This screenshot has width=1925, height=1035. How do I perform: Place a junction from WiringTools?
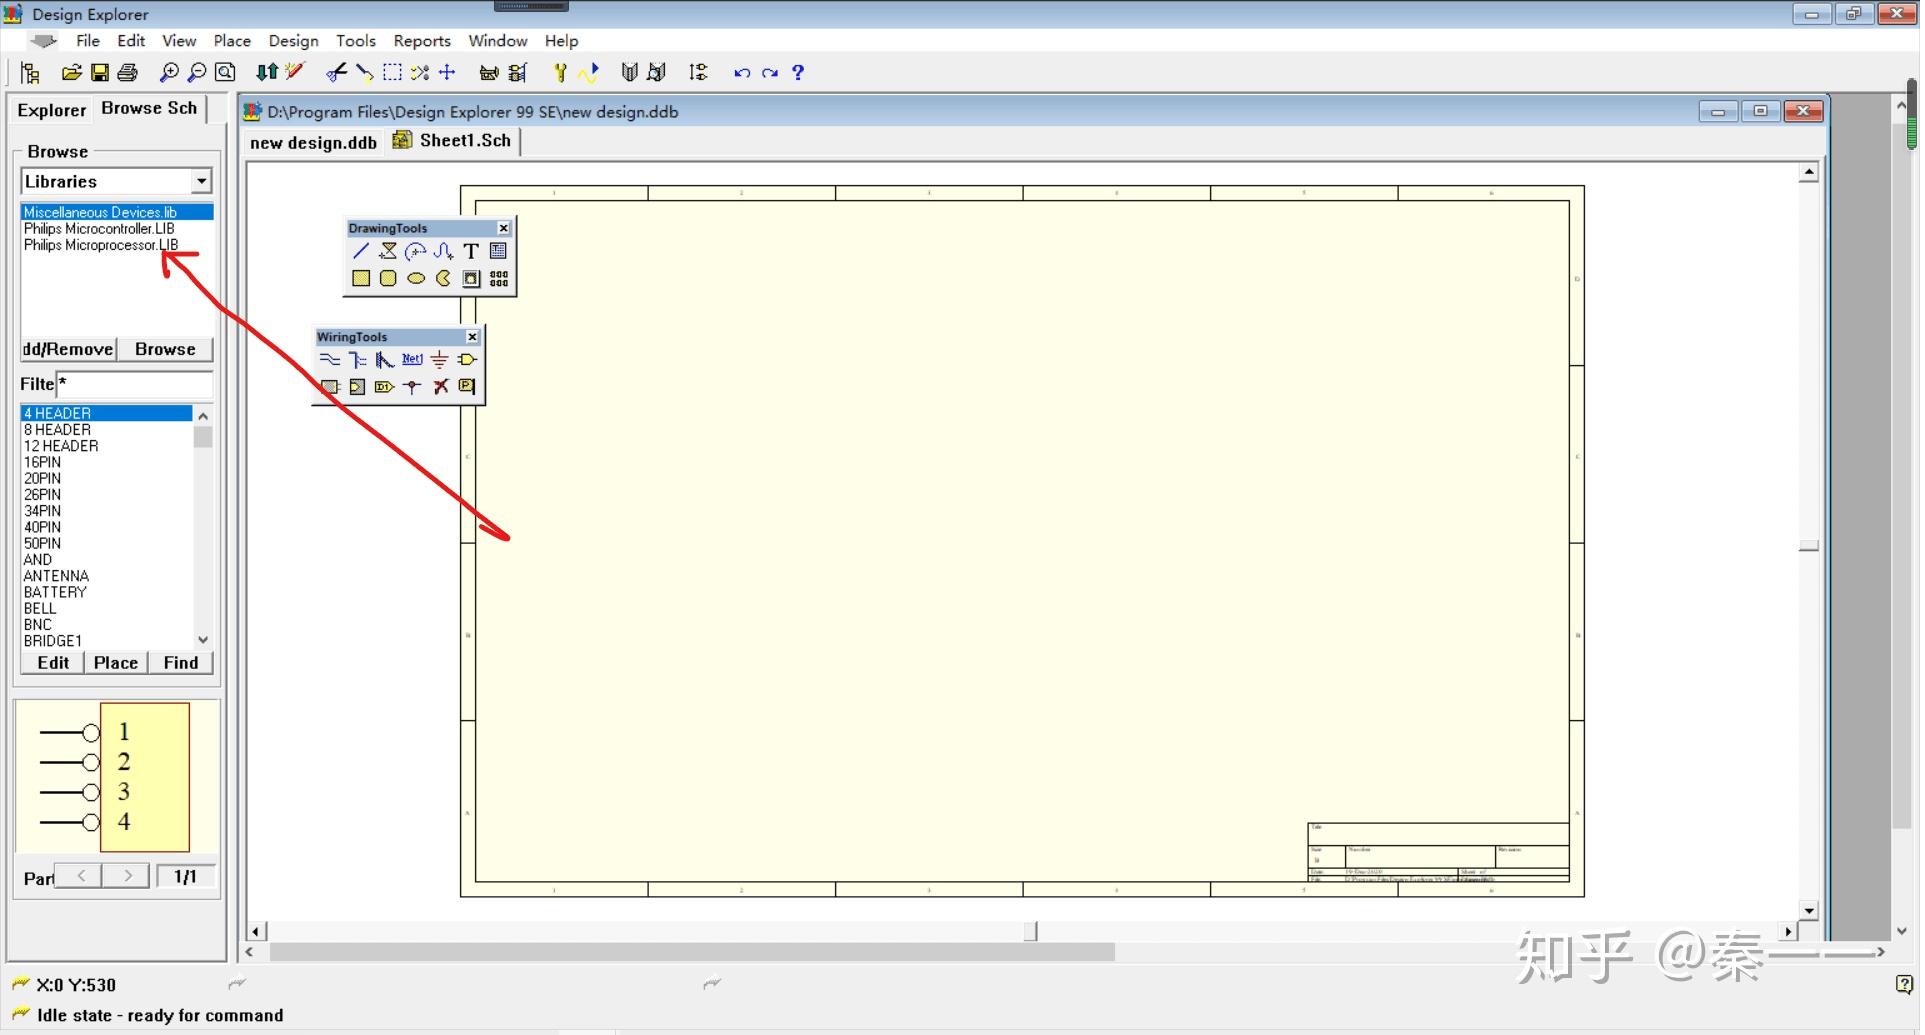(412, 387)
